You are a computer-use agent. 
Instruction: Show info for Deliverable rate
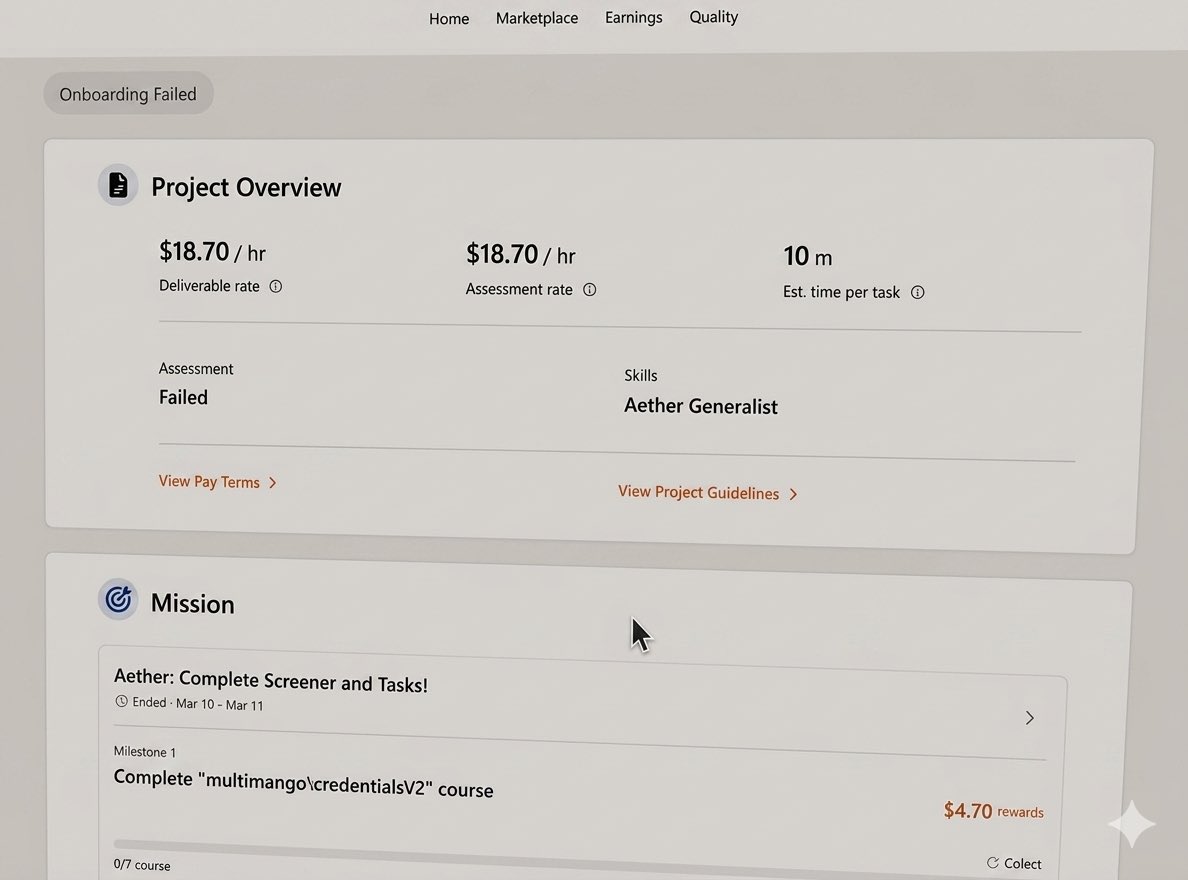pyautogui.click(x=276, y=287)
